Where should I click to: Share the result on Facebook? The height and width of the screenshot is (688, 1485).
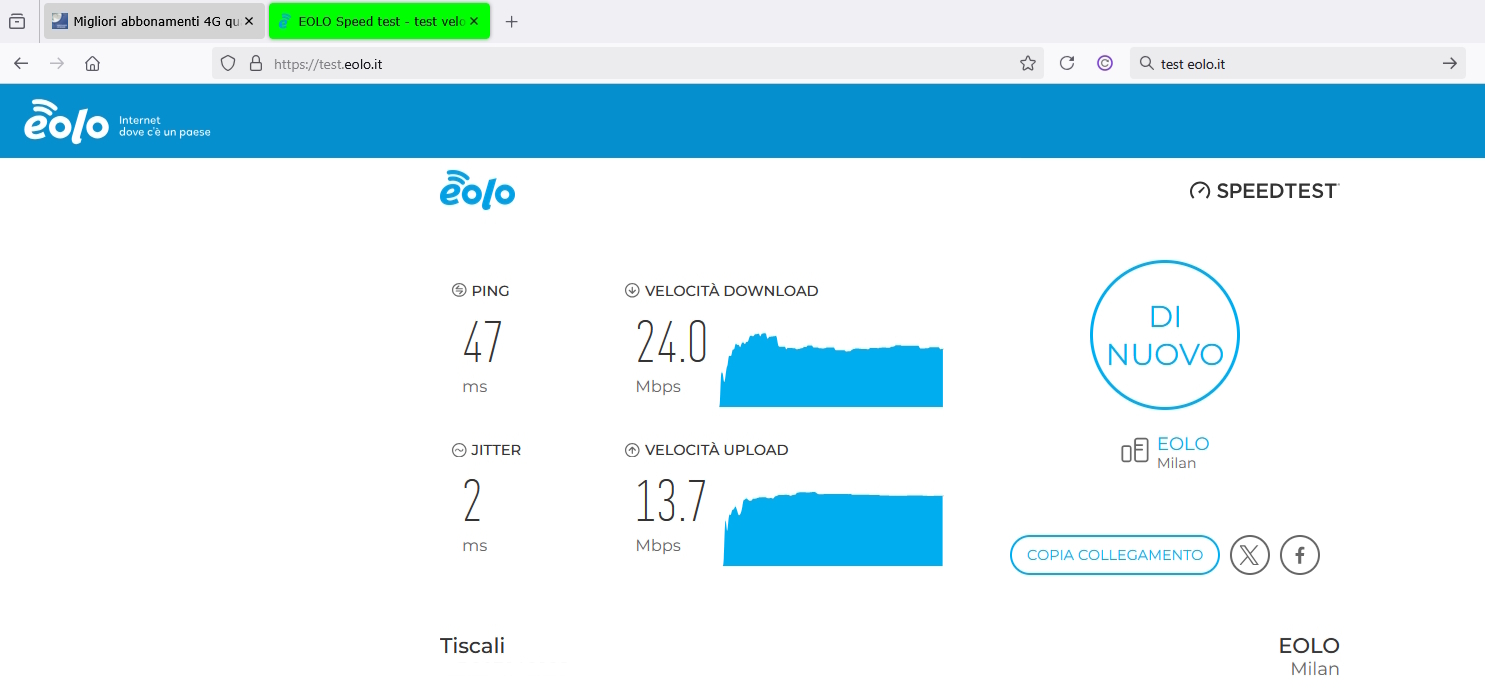(x=1300, y=555)
